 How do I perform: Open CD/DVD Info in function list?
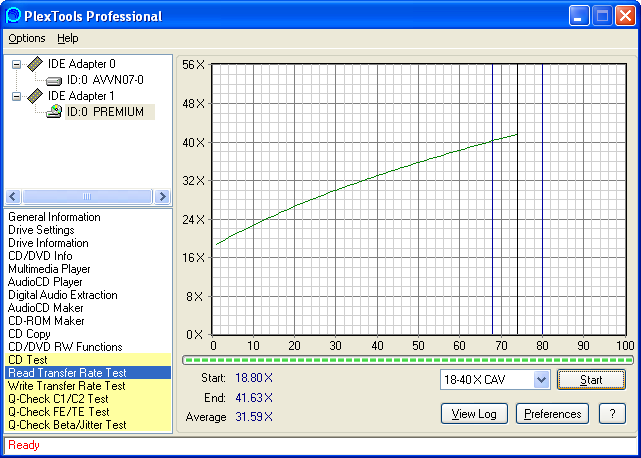click(x=87, y=256)
